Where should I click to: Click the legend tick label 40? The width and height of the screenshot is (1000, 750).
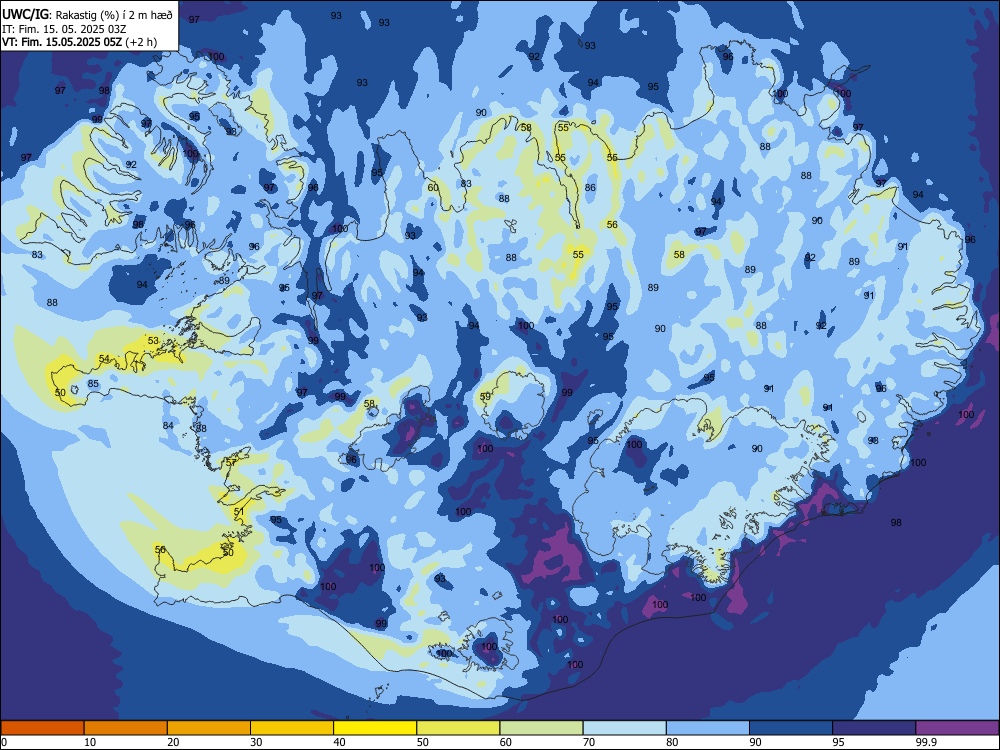[x=339, y=742]
